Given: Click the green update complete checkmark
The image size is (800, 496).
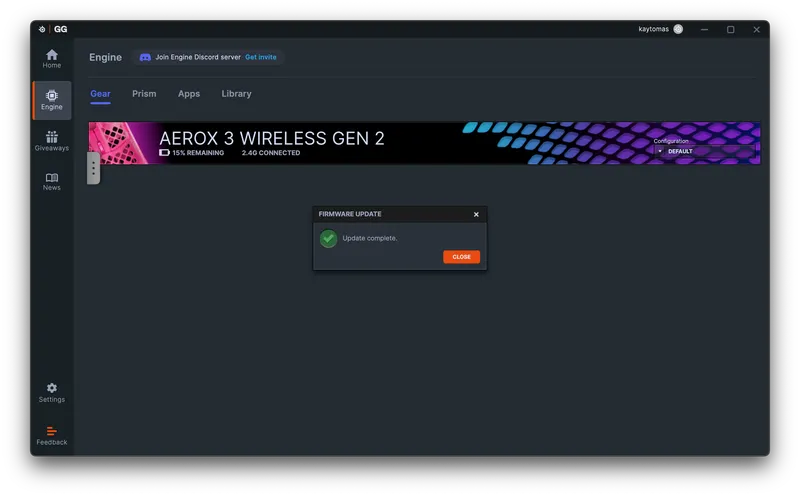Looking at the screenshot, I should point(328,238).
